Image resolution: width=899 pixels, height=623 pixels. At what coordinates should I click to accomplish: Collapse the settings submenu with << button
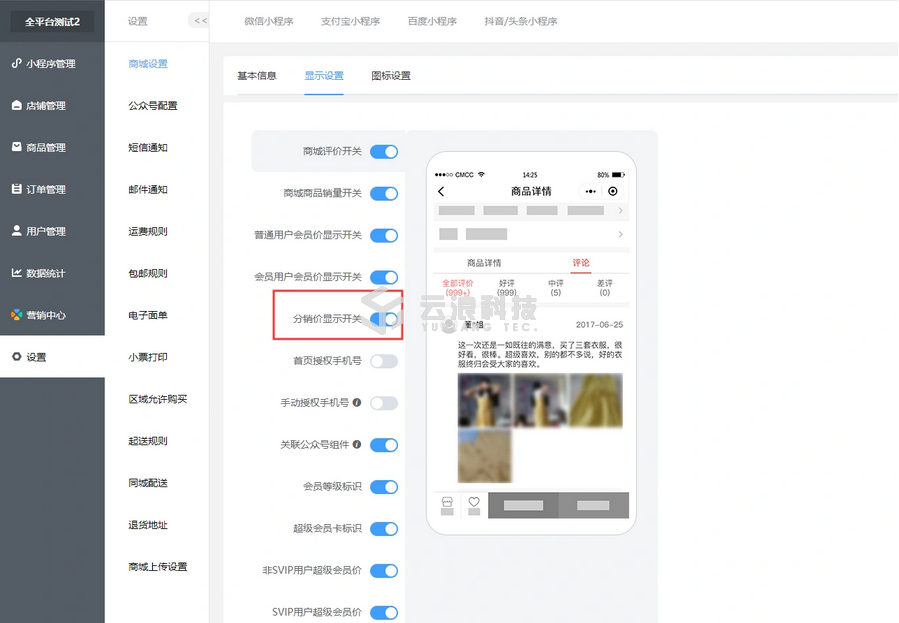click(199, 21)
